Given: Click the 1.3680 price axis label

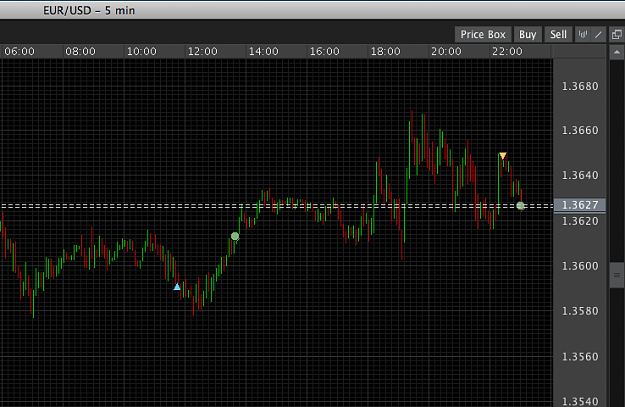Looking at the screenshot, I should (x=580, y=86).
